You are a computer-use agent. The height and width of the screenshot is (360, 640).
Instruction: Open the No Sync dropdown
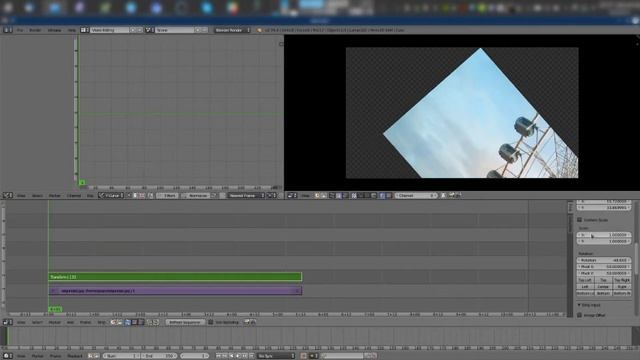coord(276,356)
